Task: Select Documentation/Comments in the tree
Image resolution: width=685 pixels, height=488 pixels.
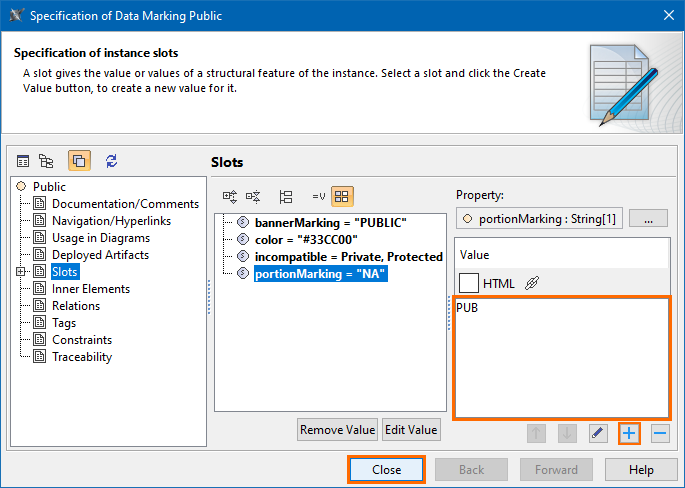Action: click(111, 204)
